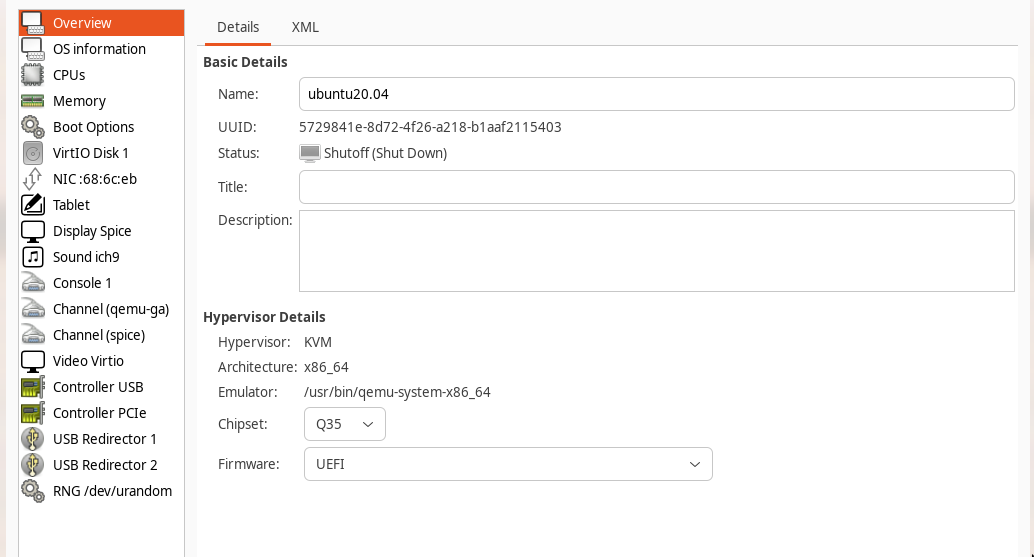Select the Sound ich9 music note icon

coord(33,257)
